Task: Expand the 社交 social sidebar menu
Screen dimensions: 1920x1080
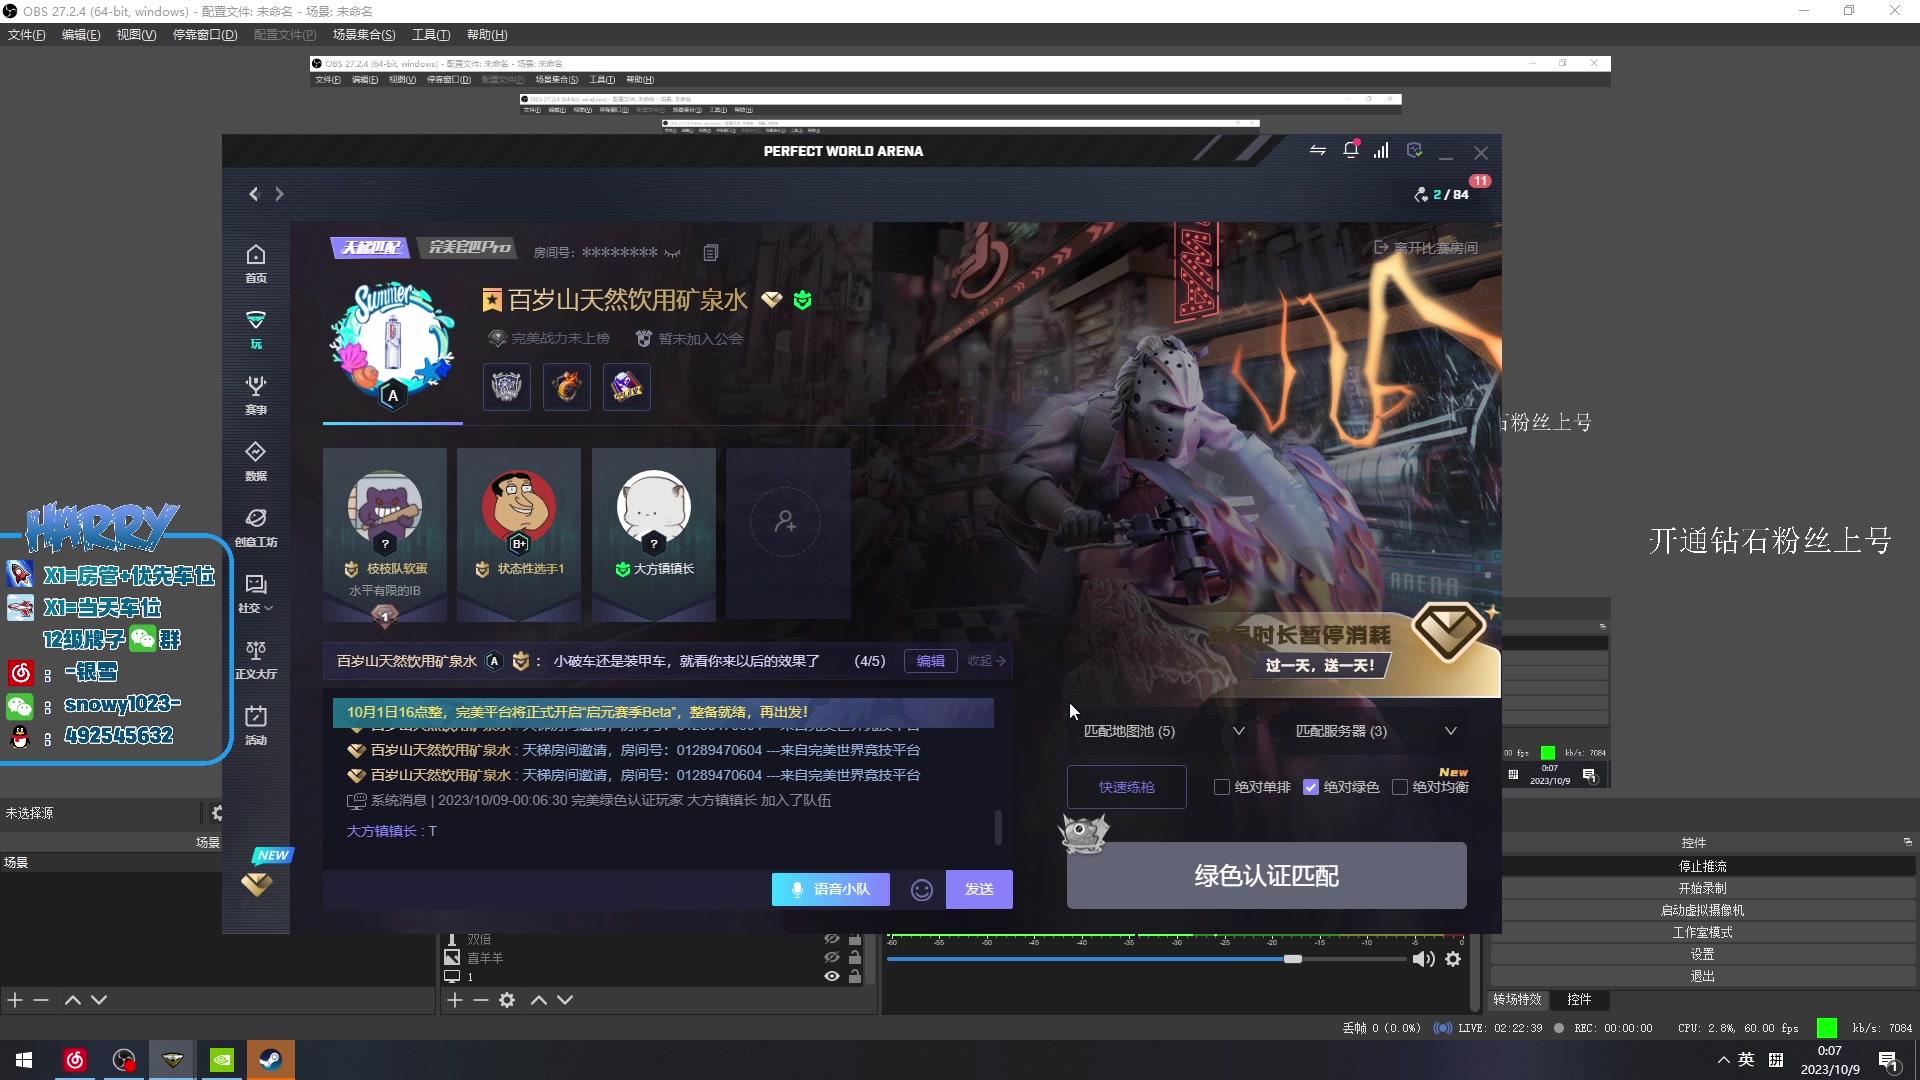Action: pyautogui.click(x=256, y=593)
